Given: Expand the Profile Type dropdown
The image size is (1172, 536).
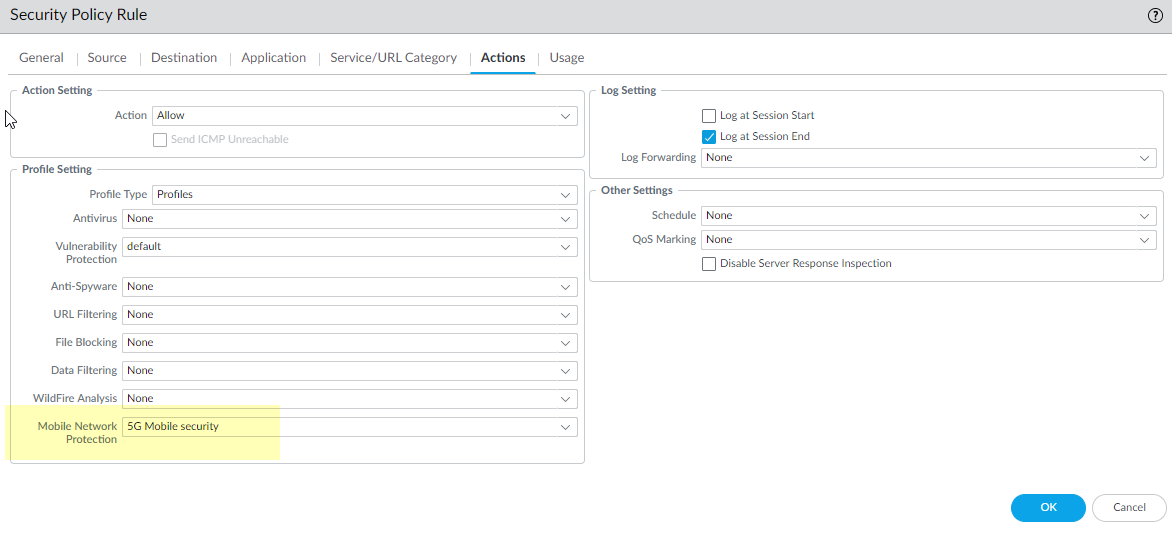Looking at the screenshot, I should tap(364, 195).
